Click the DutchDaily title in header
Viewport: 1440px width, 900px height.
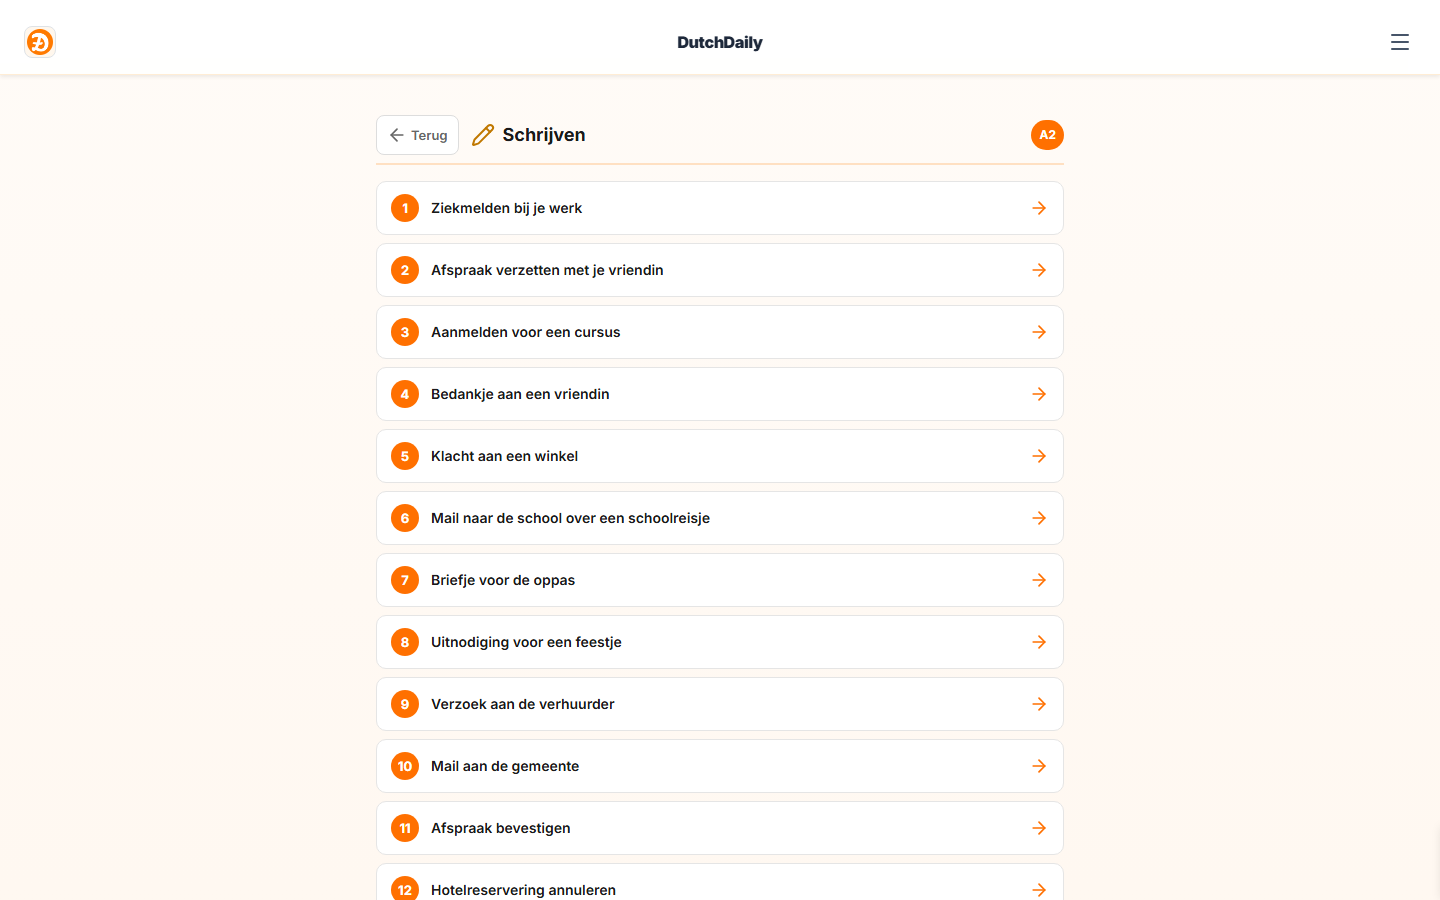point(720,42)
